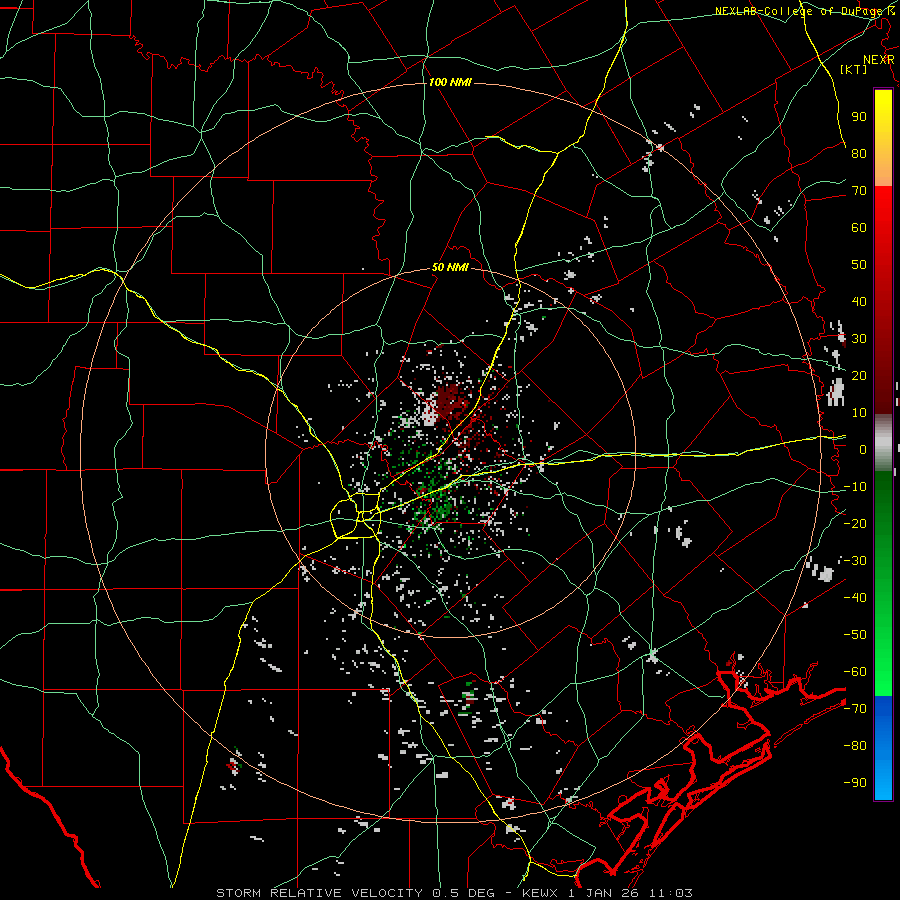Click the "[KT]" units label
900x900 pixels.
click(853, 69)
